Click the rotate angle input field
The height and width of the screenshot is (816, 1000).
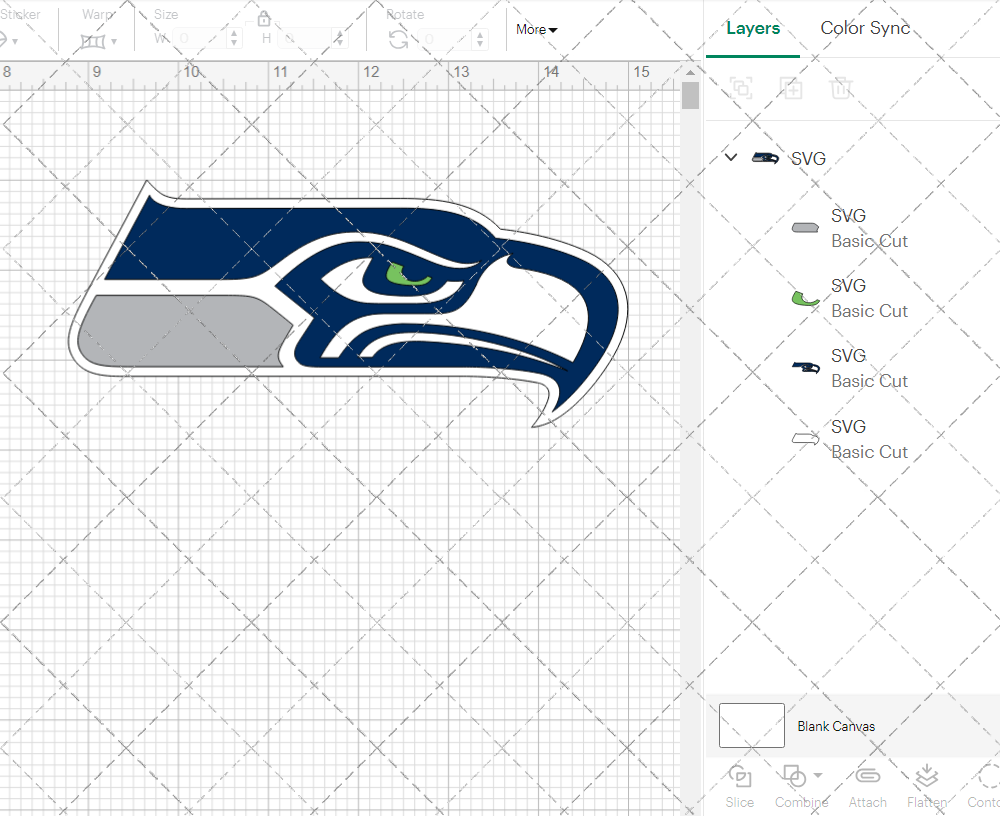pos(446,39)
